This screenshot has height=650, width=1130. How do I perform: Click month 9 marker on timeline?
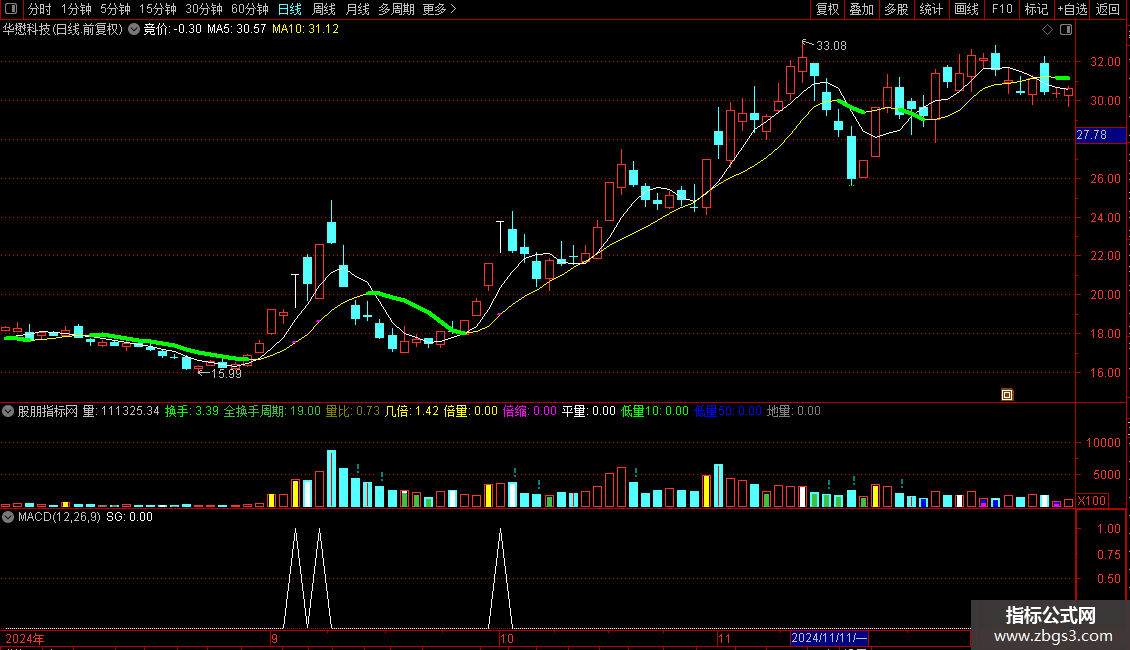275,639
